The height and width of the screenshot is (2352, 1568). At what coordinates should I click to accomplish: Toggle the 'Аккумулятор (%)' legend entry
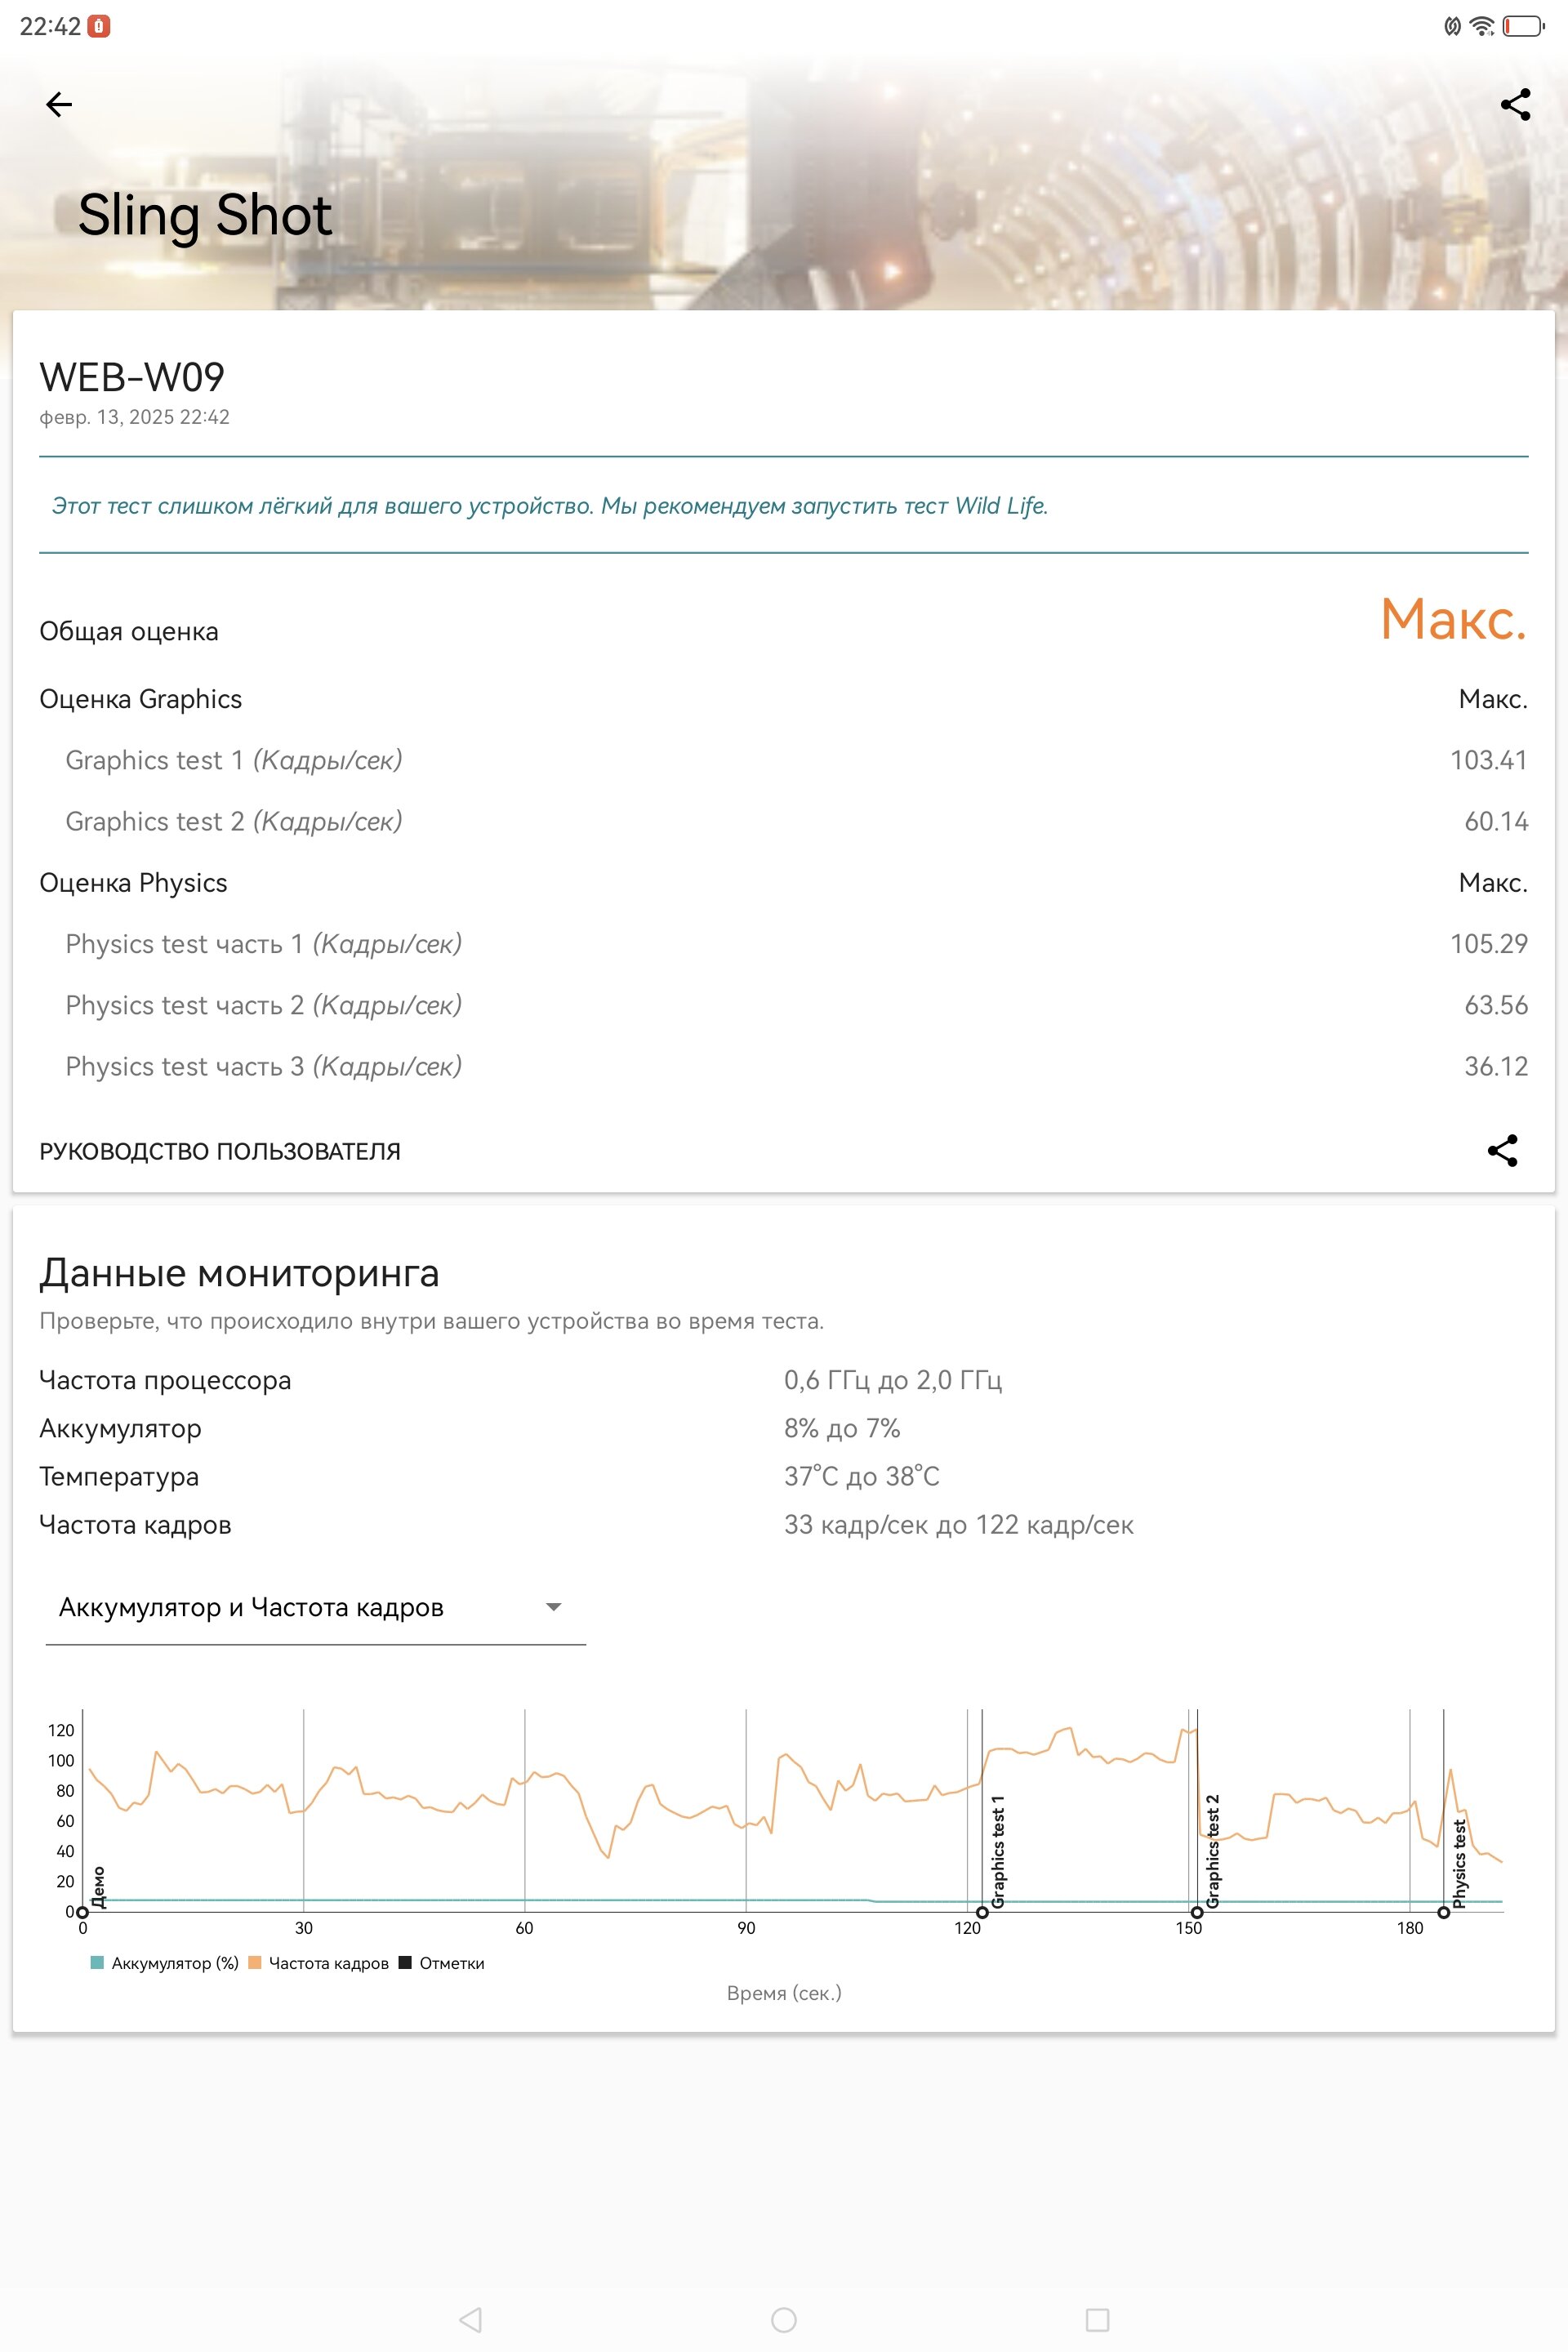point(164,1963)
